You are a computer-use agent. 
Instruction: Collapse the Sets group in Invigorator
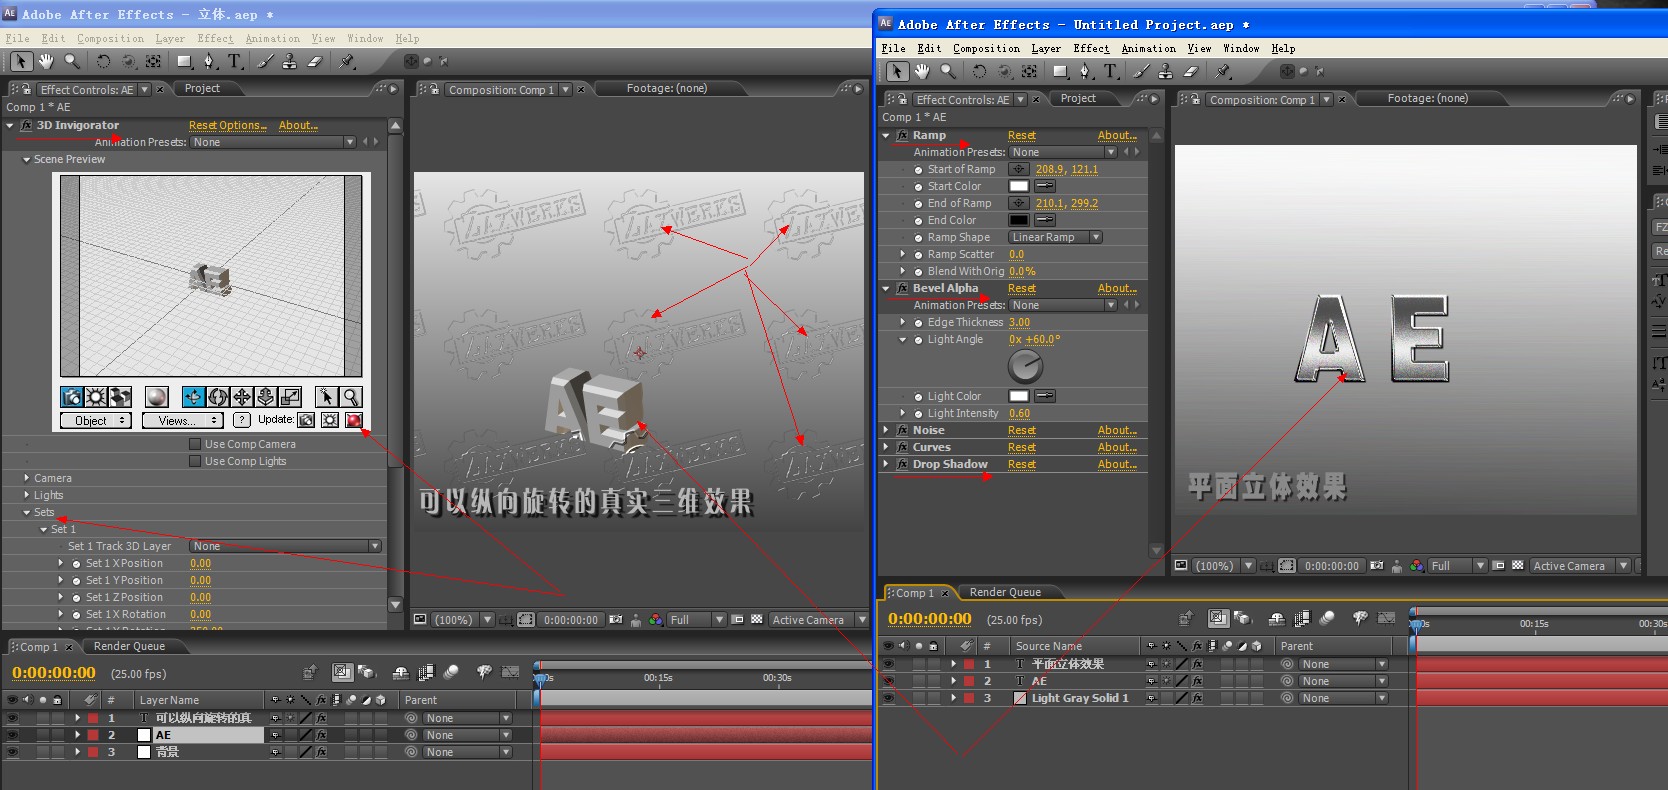27,512
